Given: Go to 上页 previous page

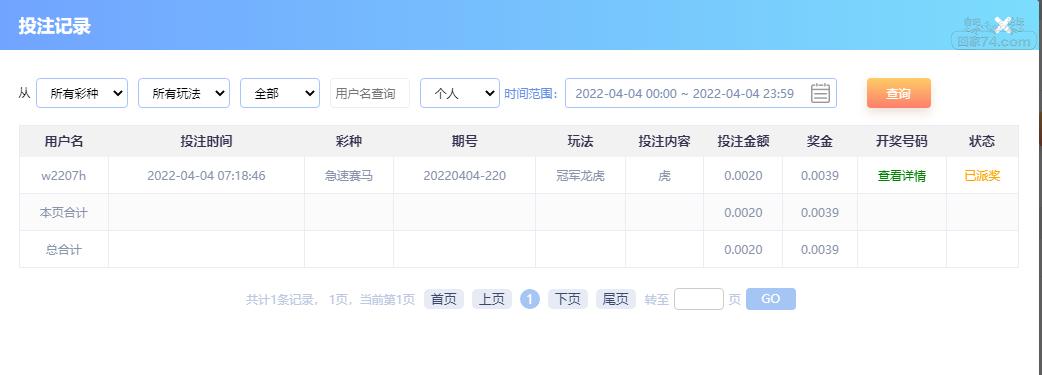Looking at the screenshot, I should click(492, 299).
